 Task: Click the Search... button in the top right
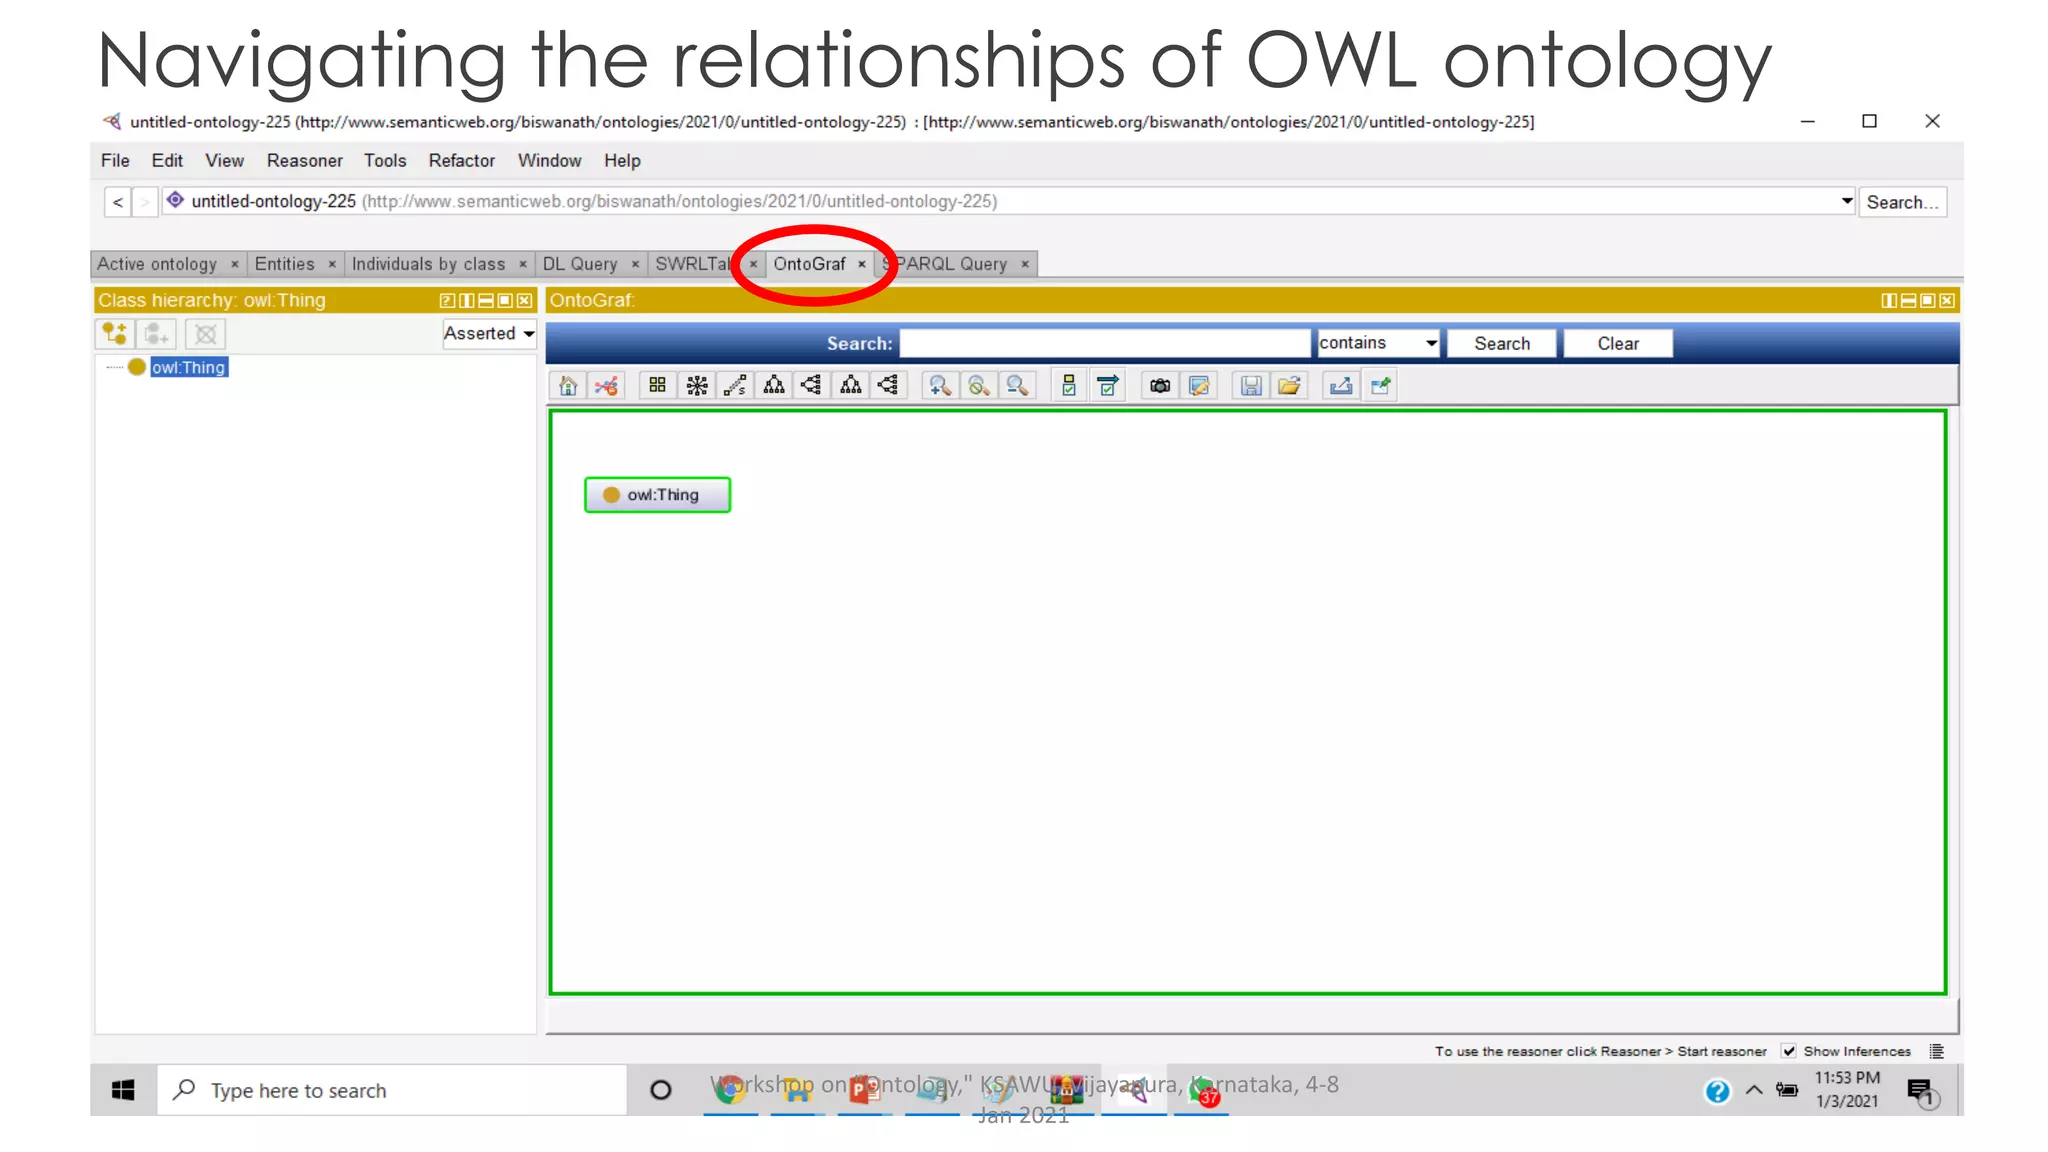(1902, 202)
